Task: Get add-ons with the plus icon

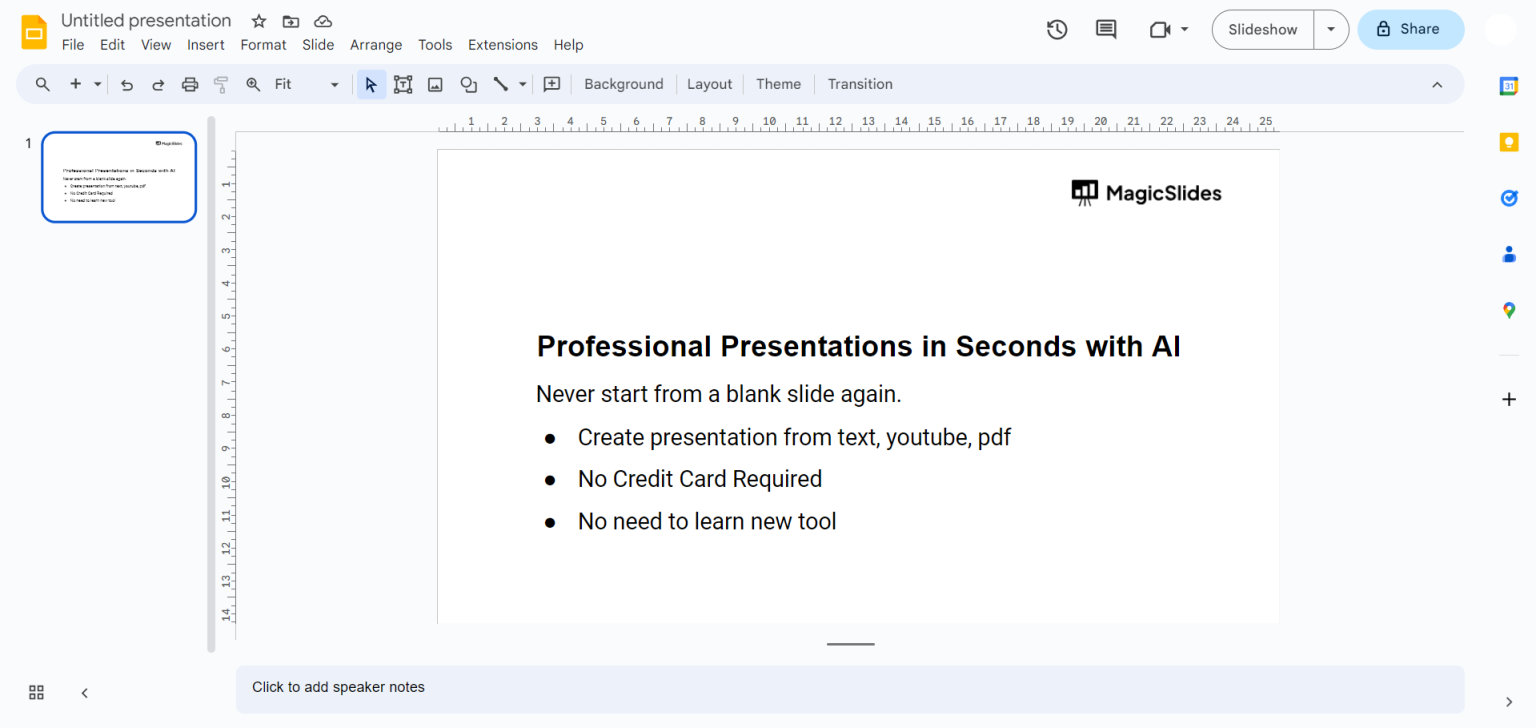Action: (1509, 400)
